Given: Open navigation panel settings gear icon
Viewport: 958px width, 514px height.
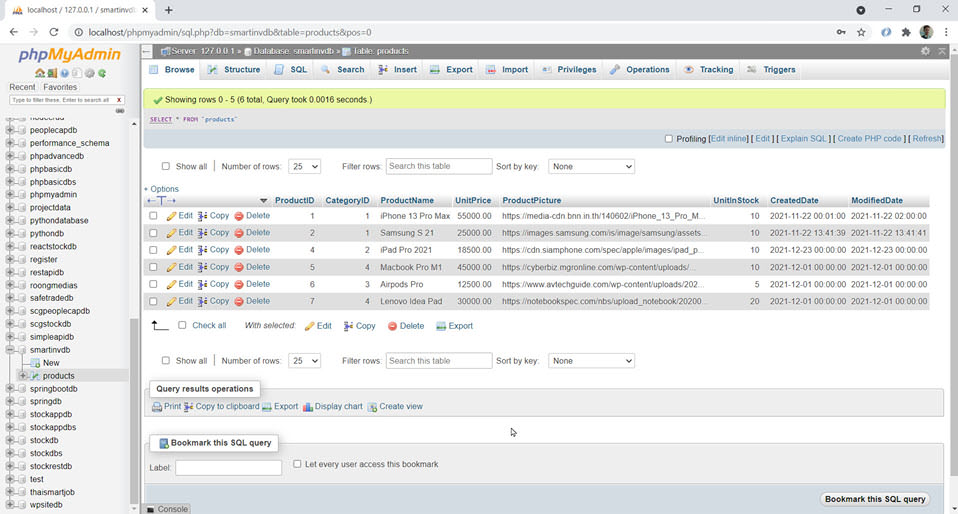Looking at the screenshot, I should 90,73.
